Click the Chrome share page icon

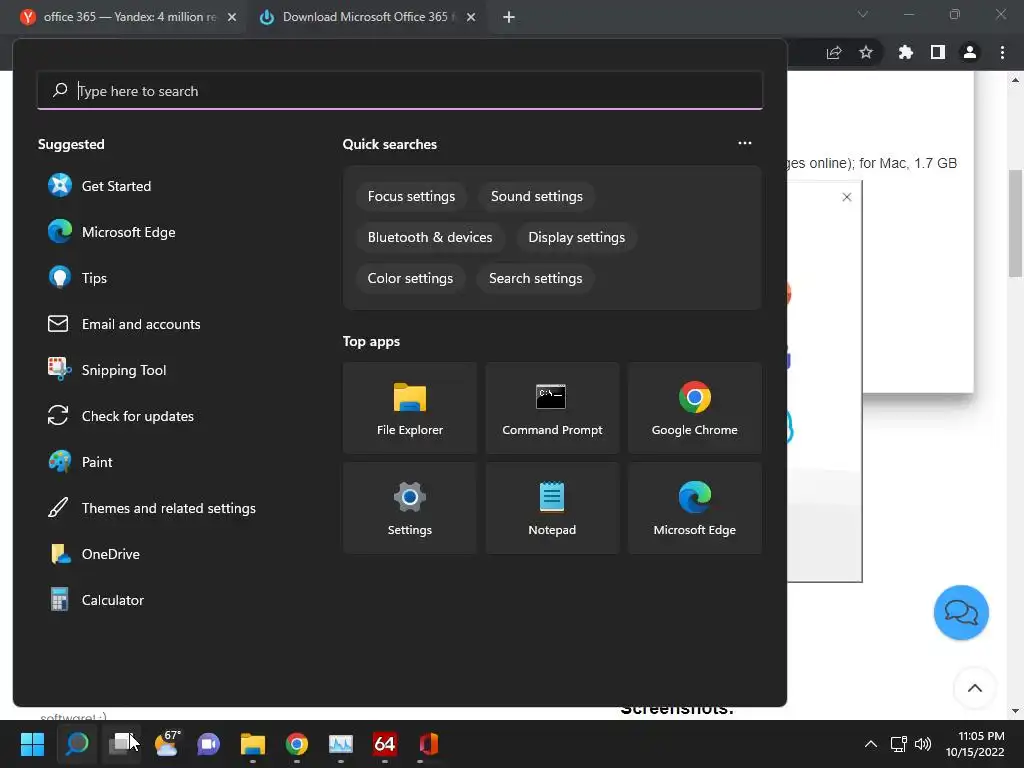click(x=834, y=52)
